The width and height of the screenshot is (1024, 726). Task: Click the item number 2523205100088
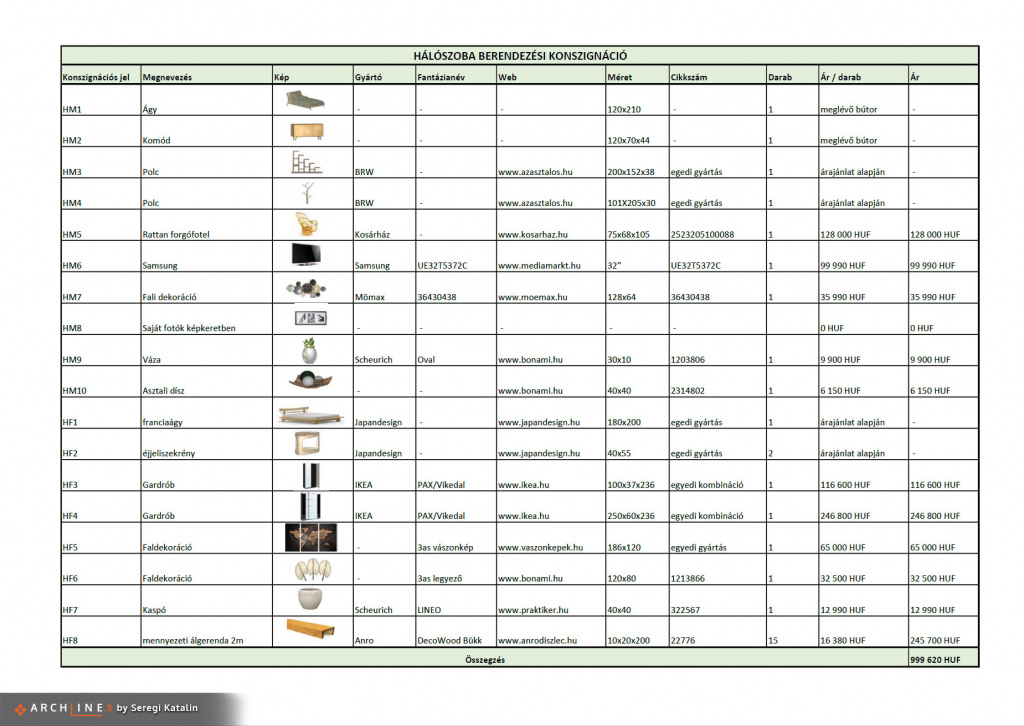pyautogui.click(x=702, y=234)
